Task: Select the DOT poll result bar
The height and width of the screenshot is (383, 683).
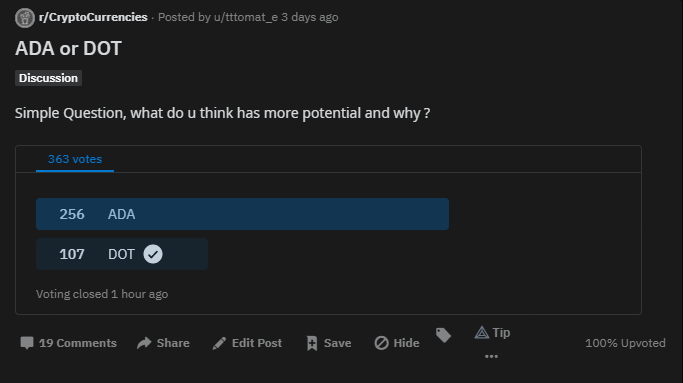Action: point(122,254)
